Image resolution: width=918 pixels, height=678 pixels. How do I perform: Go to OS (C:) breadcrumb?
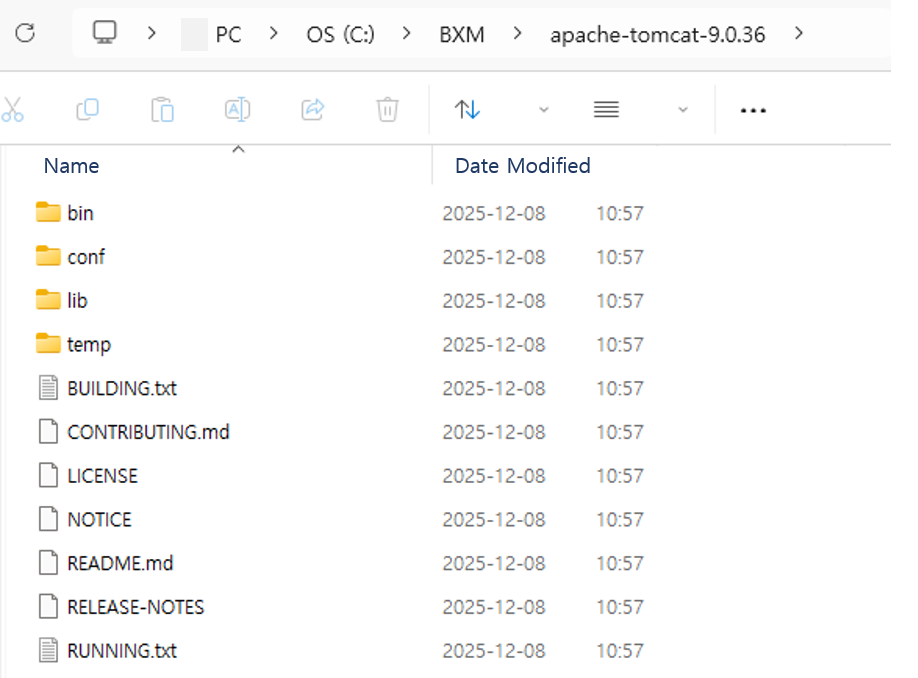tap(340, 35)
